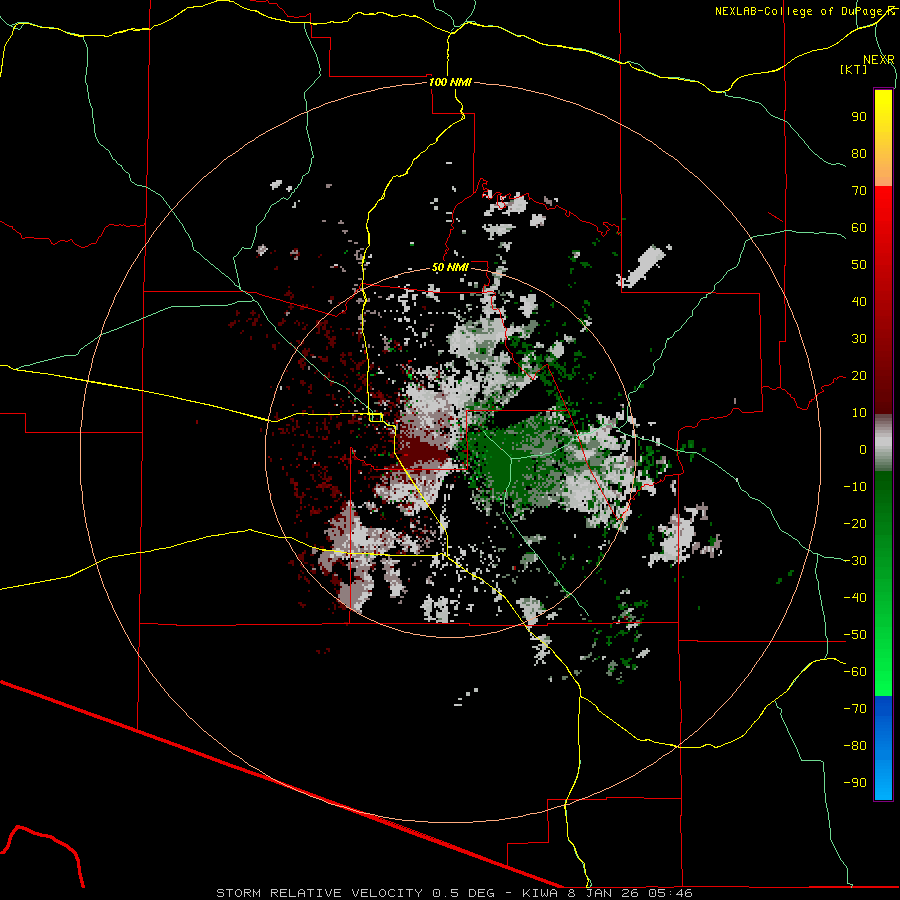Screen dimensions: 900x900
Task: Click the 70 value on velocity scale
Action: (859, 191)
